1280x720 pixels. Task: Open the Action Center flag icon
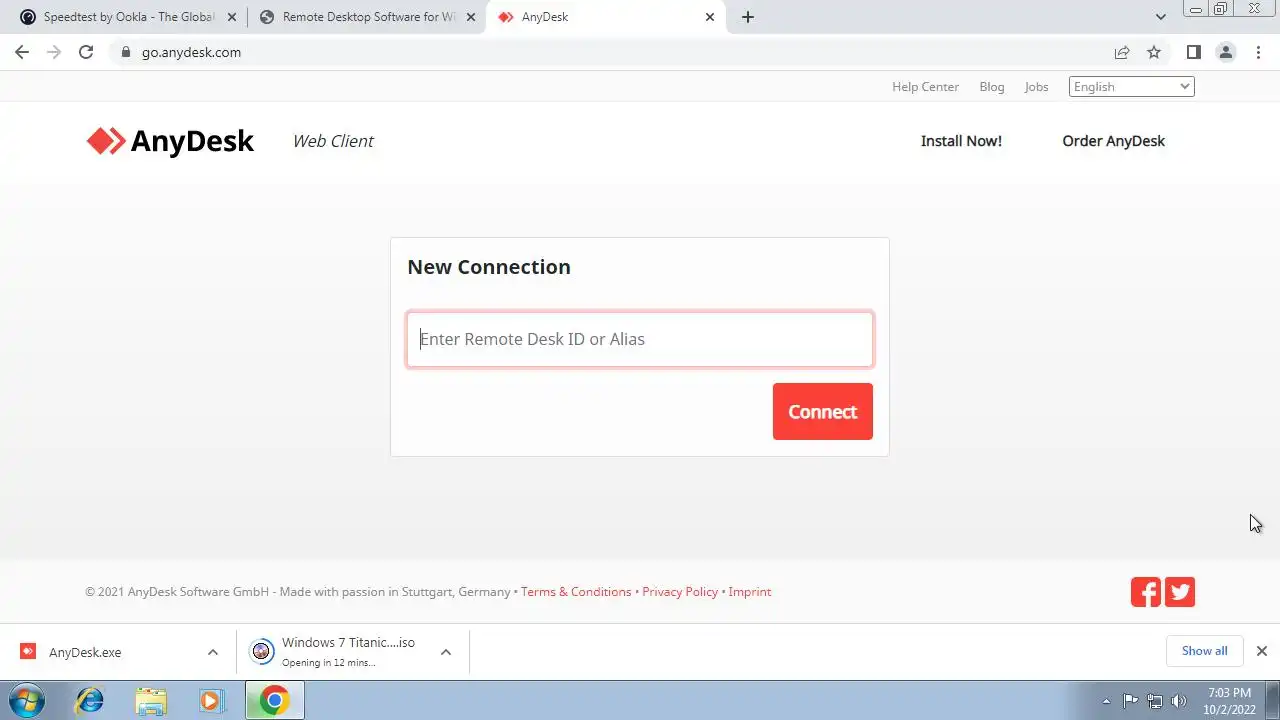(1131, 701)
